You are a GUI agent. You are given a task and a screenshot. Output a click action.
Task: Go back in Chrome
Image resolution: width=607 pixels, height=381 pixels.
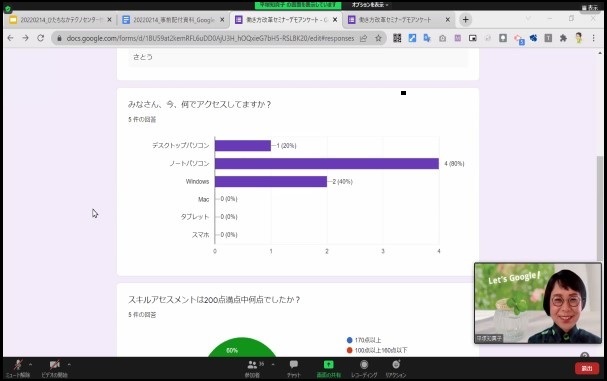10,38
